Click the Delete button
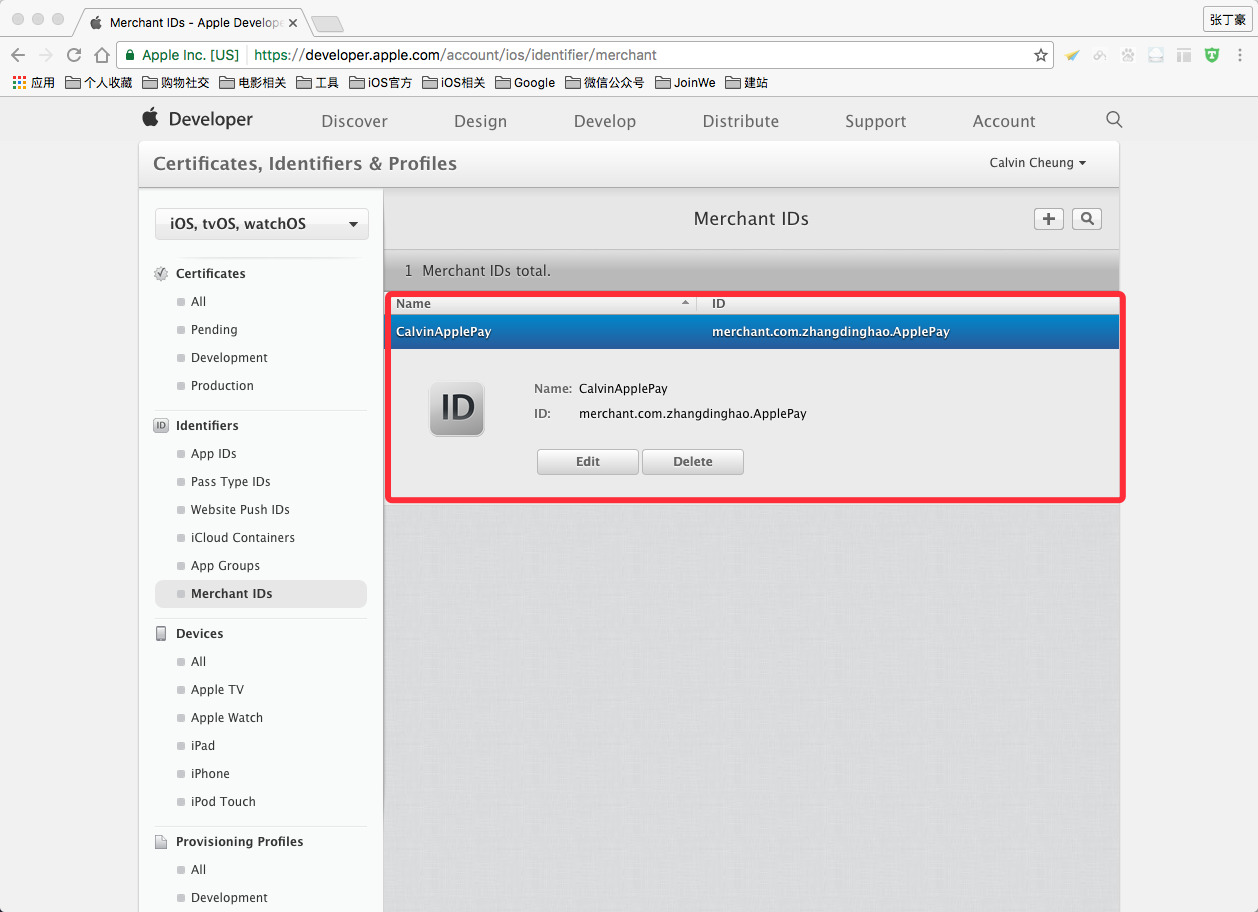Screen dimensions: 1258x912 [x=693, y=461]
